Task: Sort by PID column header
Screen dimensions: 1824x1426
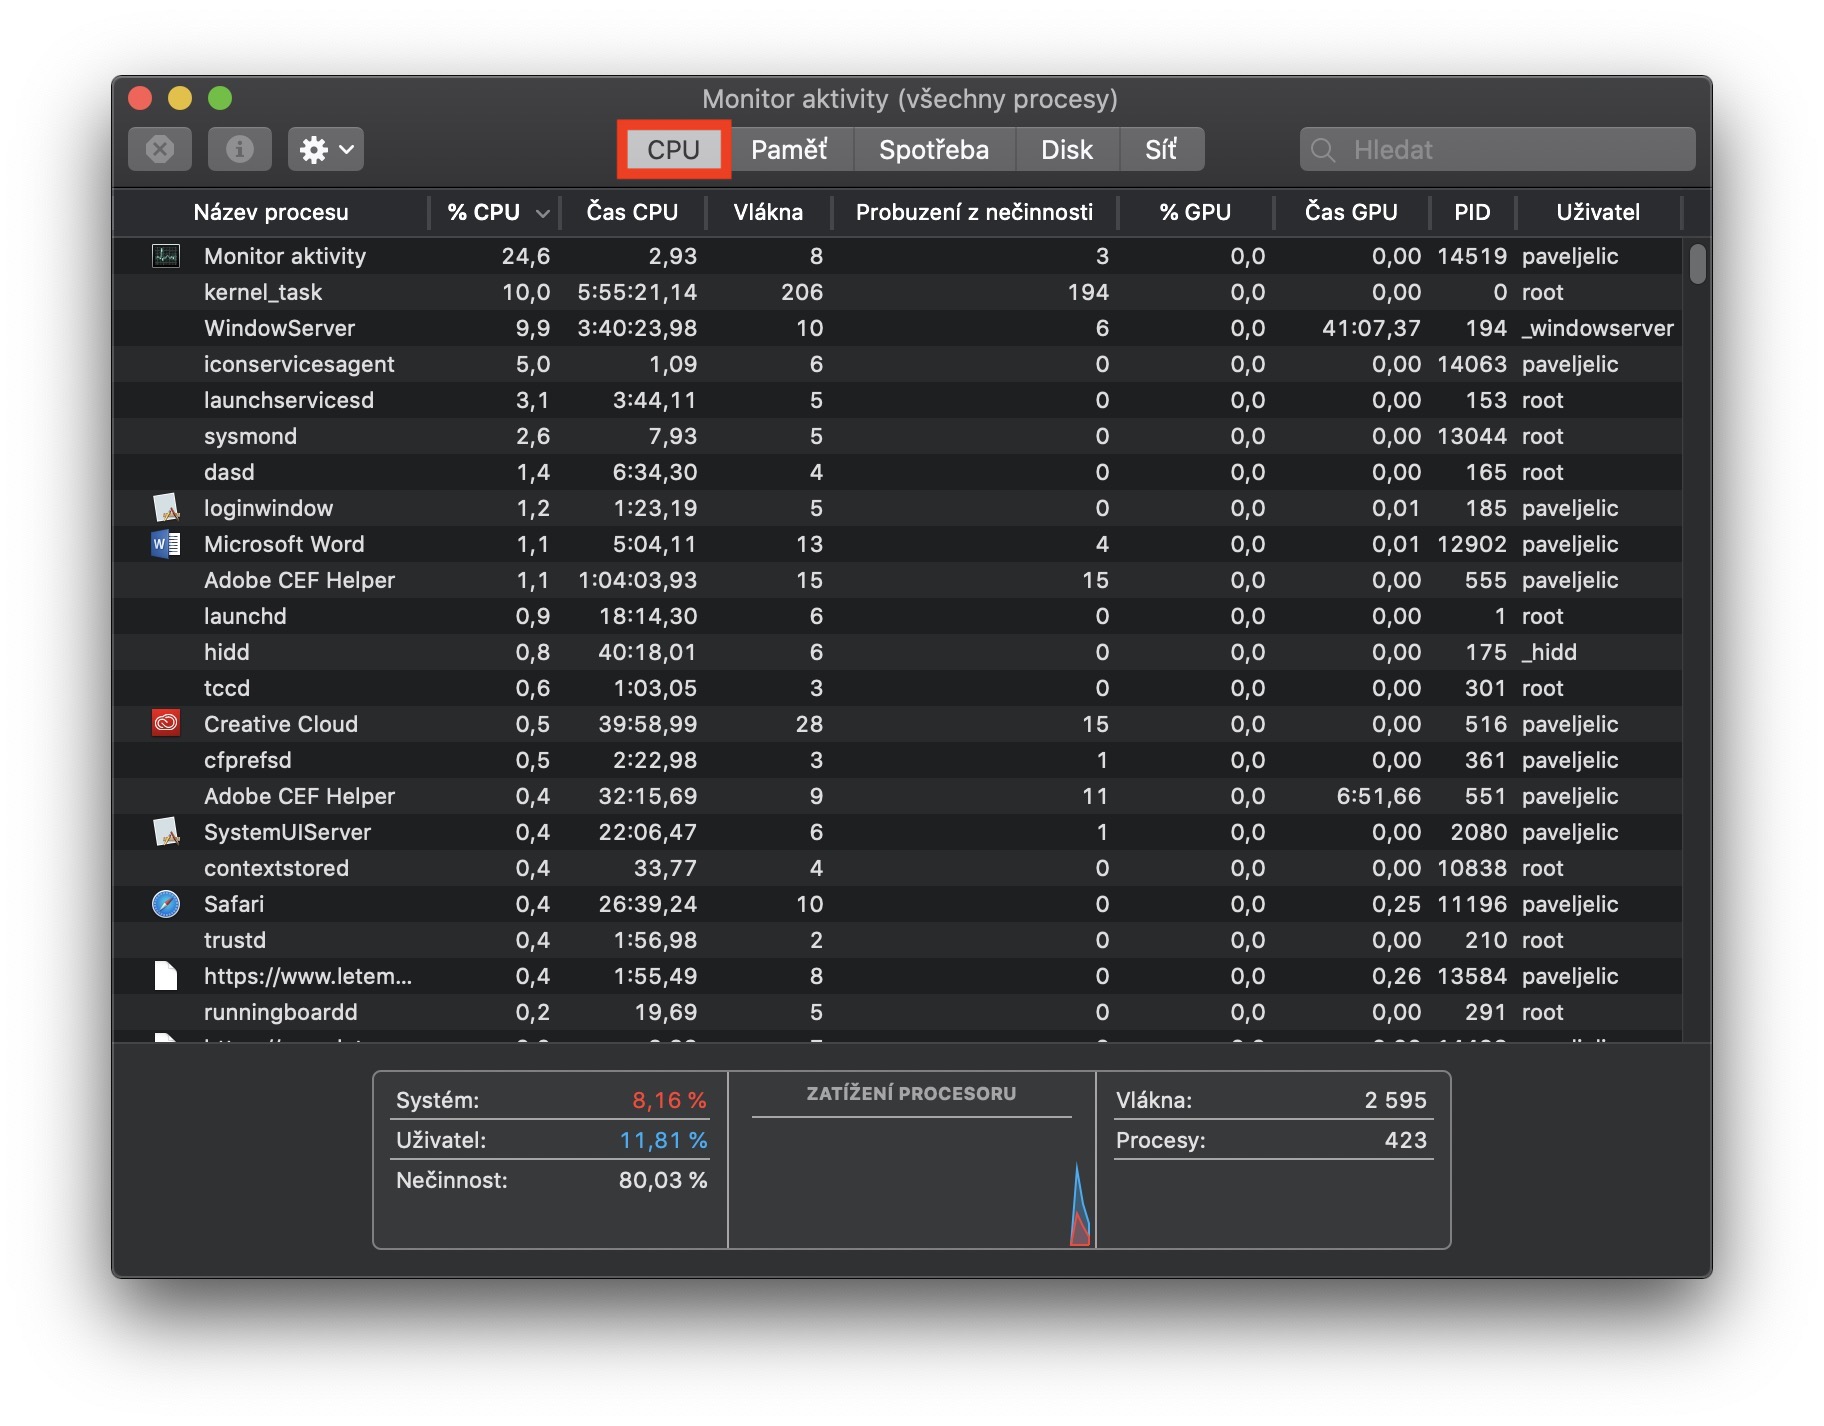Action: point(1471,212)
